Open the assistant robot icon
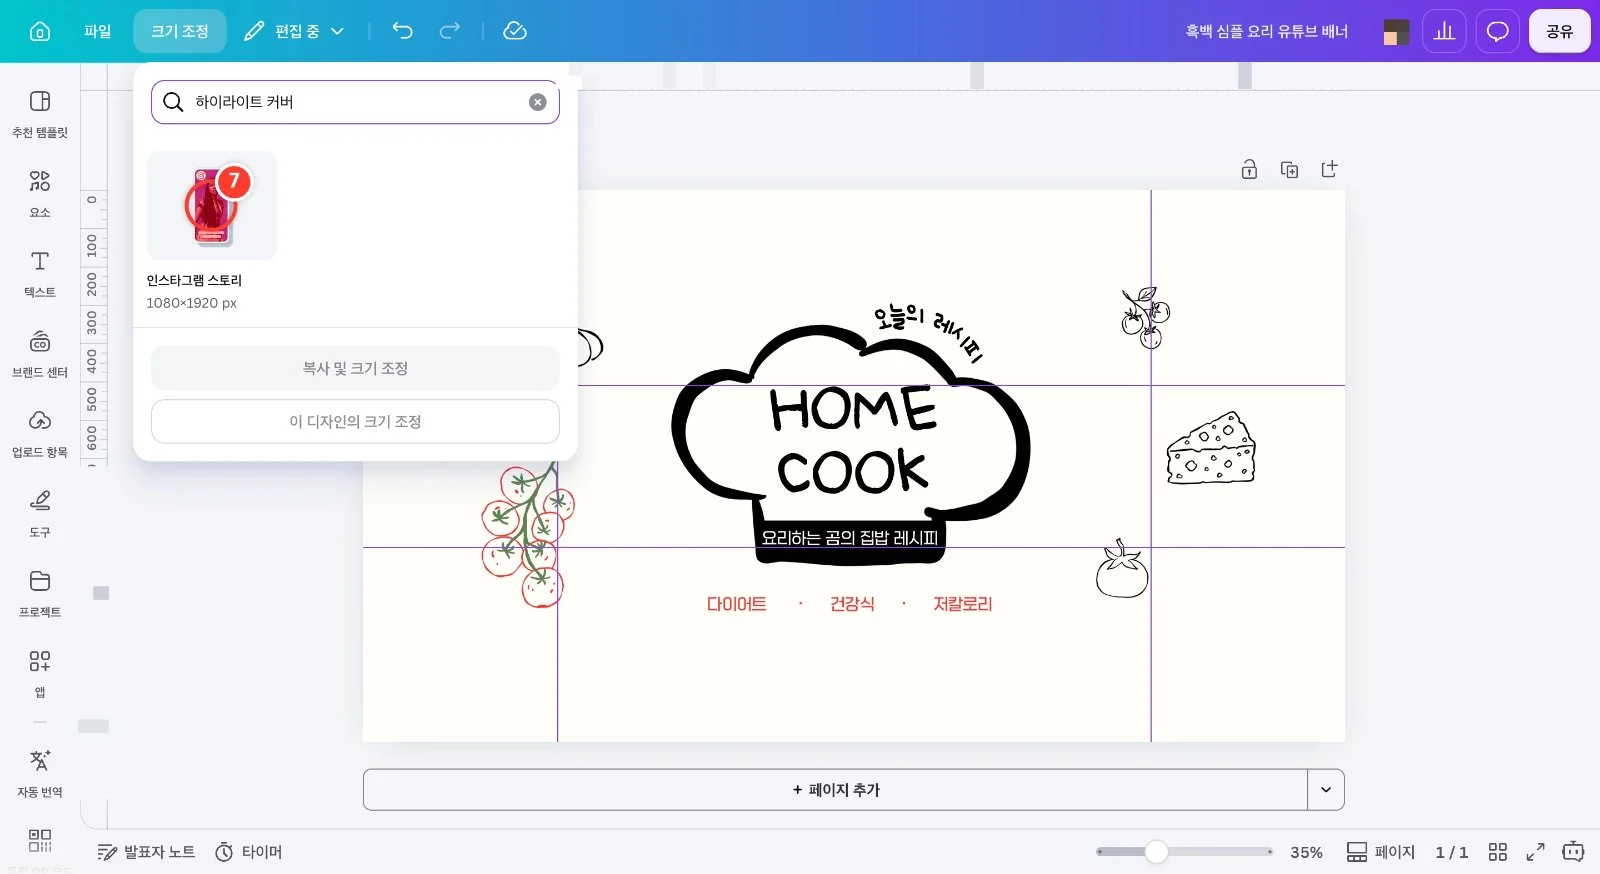 click(x=1573, y=852)
